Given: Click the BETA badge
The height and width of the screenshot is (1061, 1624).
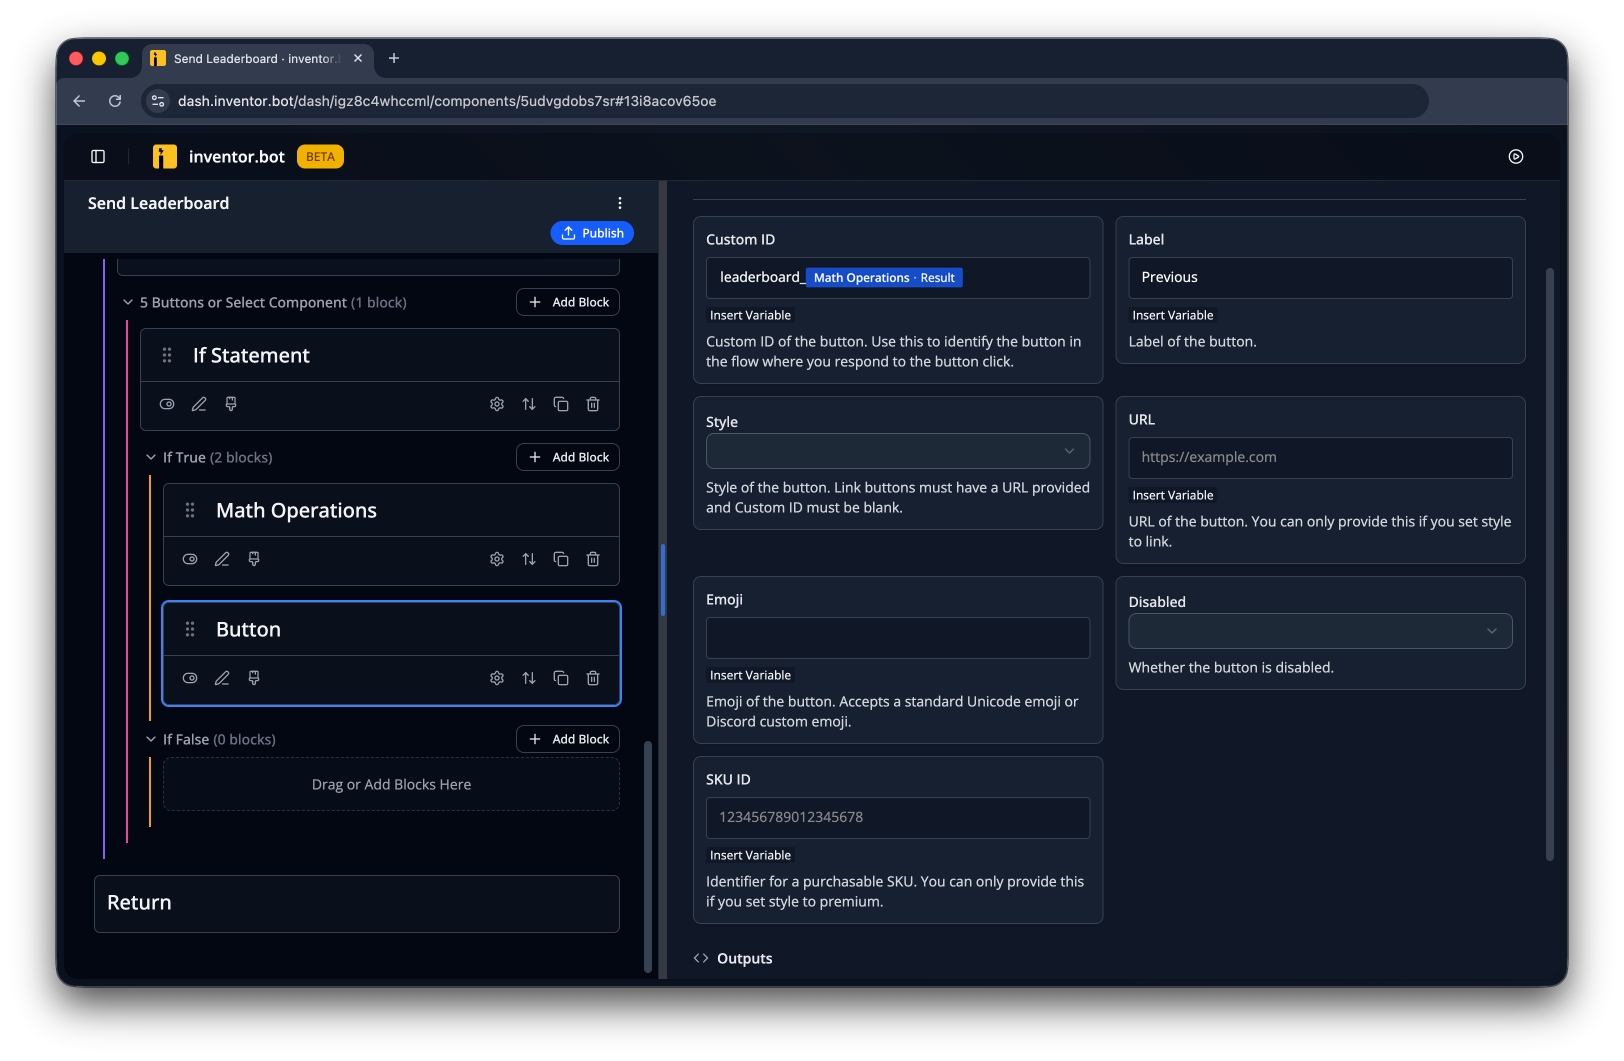Looking at the screenshot, I should [320, 157].
